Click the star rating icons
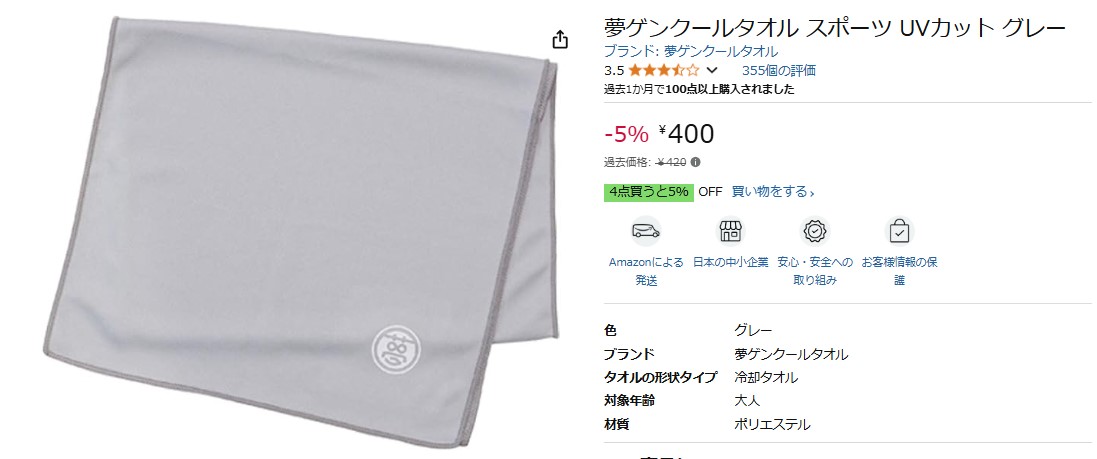The width and height of the screenshot is (1097, 459). click(663, 70)
